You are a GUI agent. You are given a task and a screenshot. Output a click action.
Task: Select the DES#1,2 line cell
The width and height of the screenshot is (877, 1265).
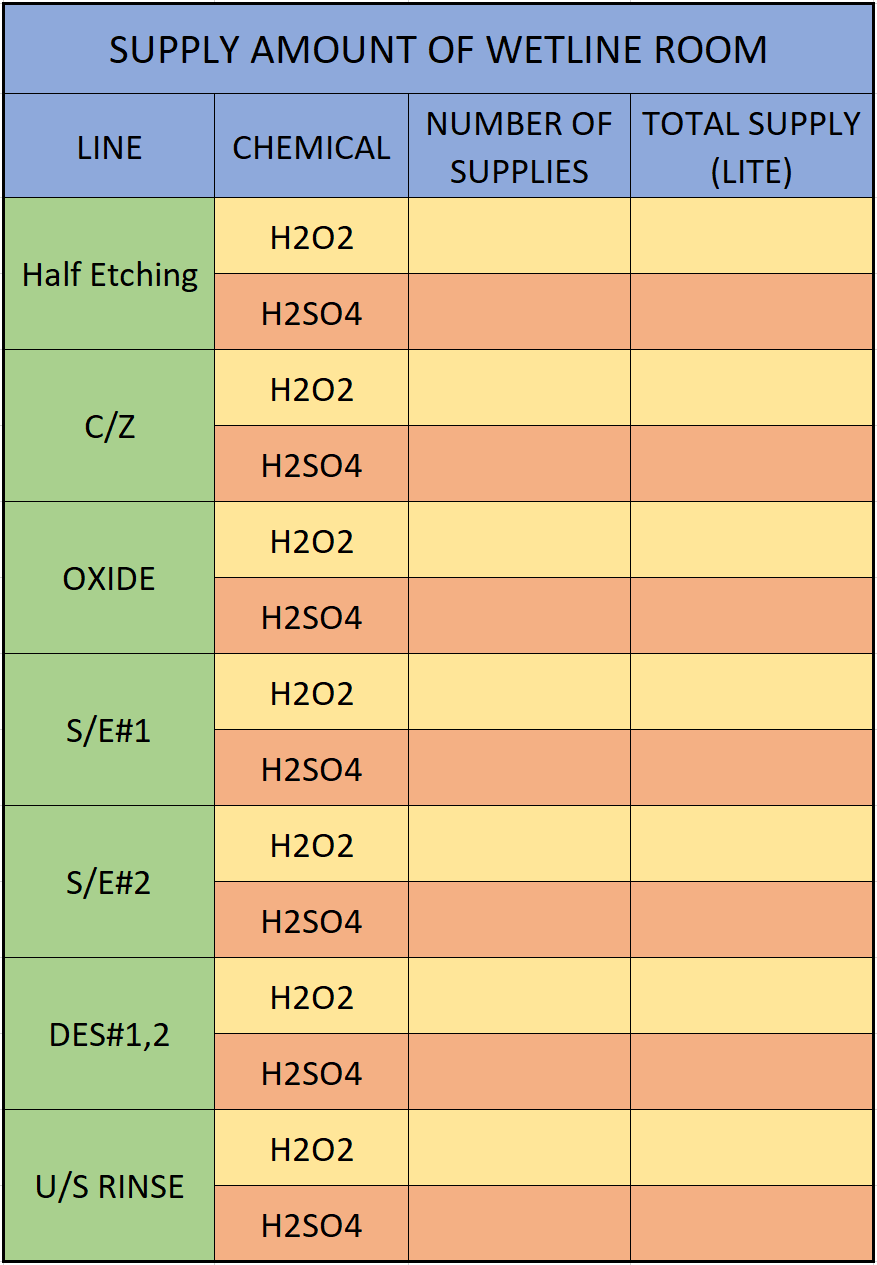[109, 1034]
